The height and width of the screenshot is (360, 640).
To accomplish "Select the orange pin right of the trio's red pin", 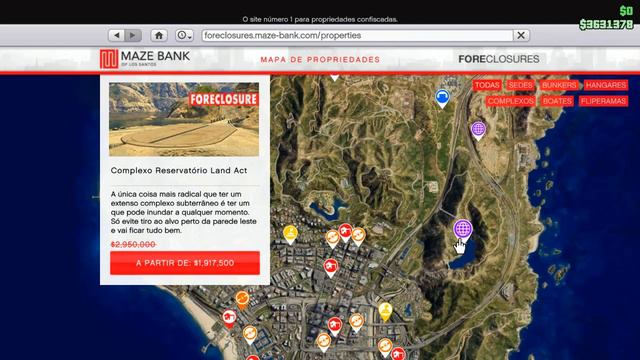I will (x=358, y=236).
